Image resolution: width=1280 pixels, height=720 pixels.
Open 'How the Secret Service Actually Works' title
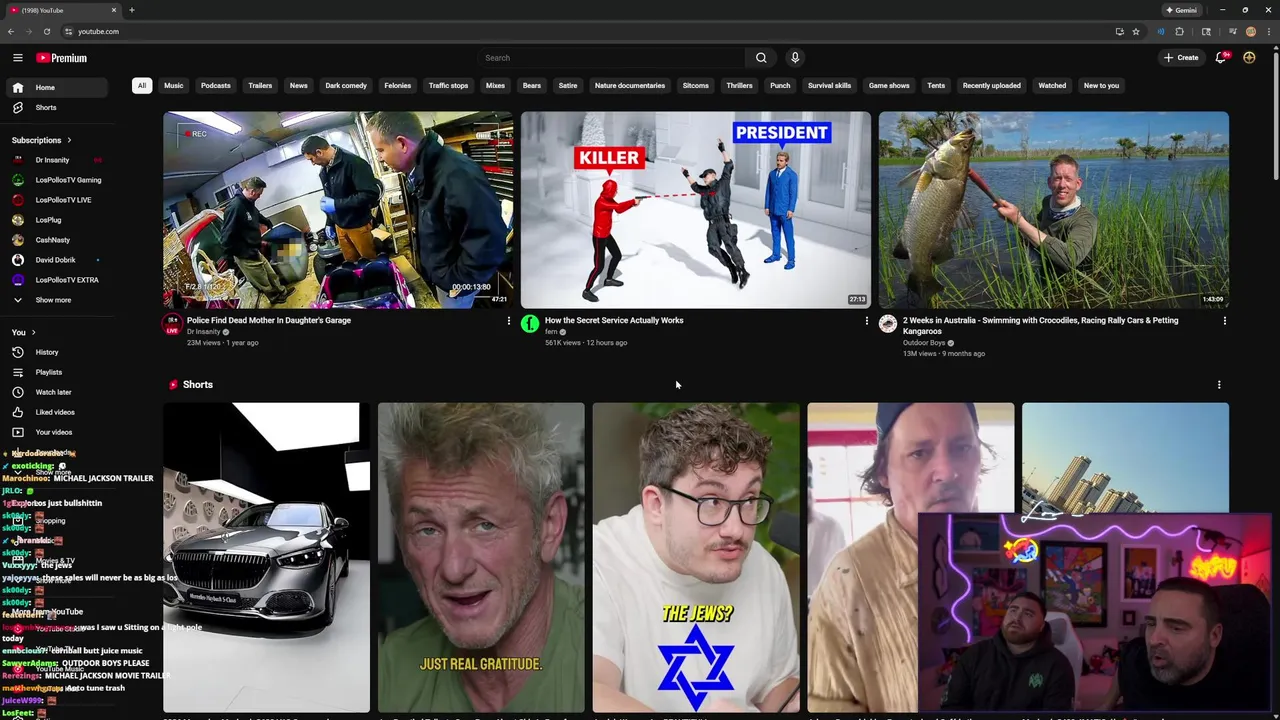[614, 320]
